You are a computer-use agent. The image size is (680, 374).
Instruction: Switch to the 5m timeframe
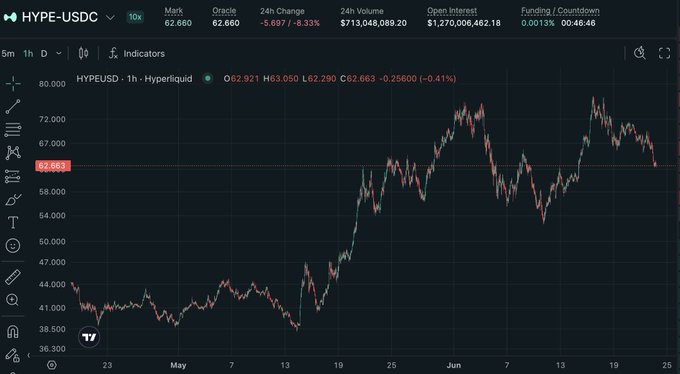coord(8,54)
